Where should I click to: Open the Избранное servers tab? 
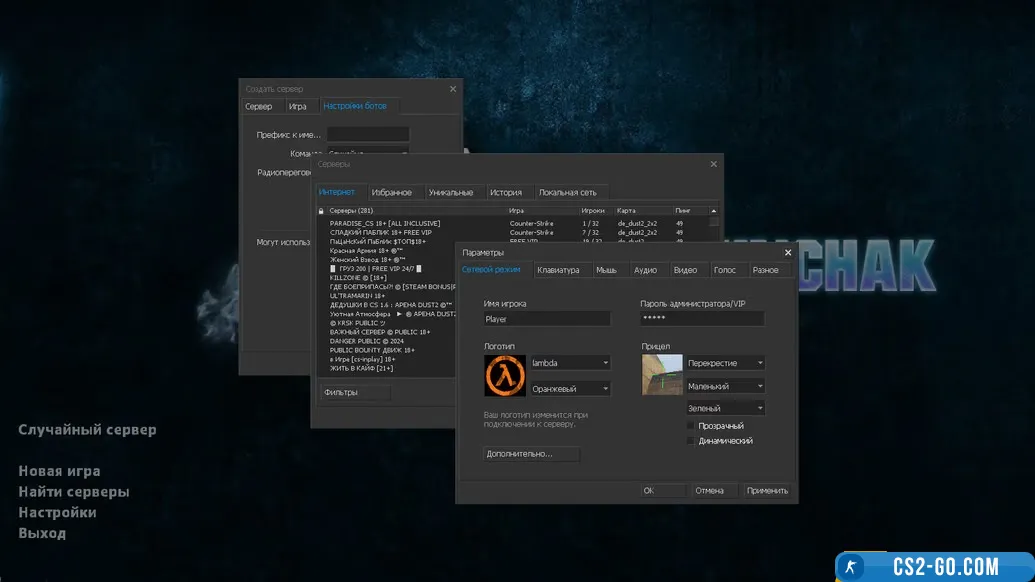click(x=391, y=192)
